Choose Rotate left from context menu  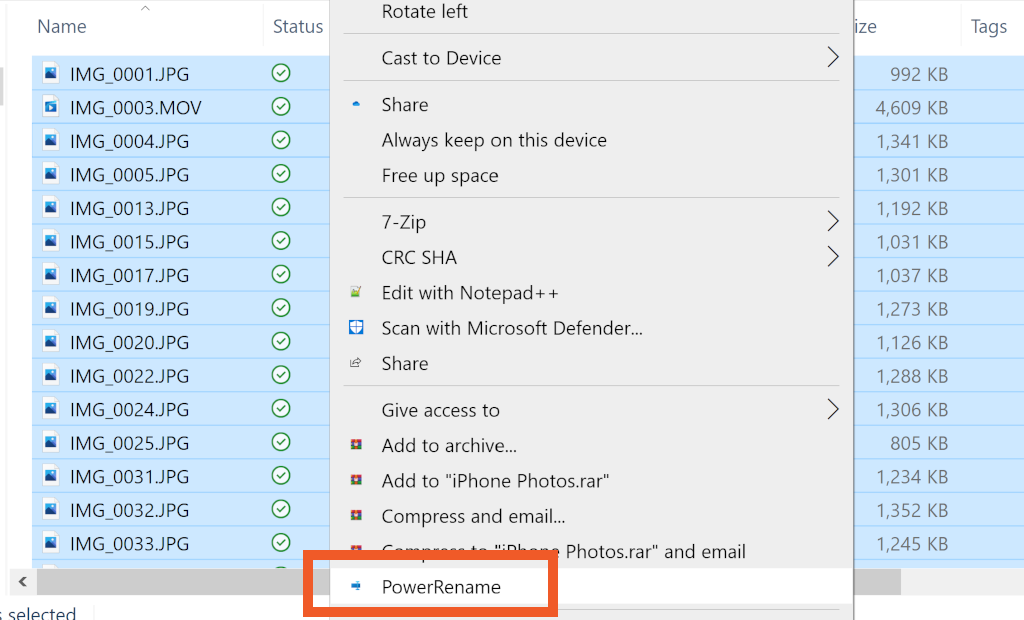(425, 12)
